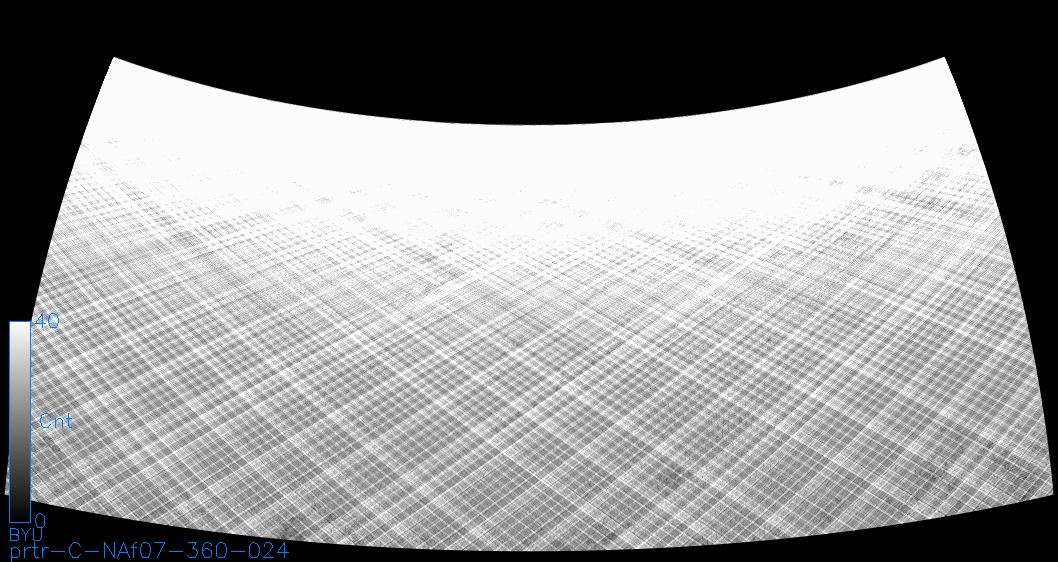The height and width of the screenshot is (562, 1058).
Task: Click the 'BYU' label below colorbar
Action: (x=25, y=535)
